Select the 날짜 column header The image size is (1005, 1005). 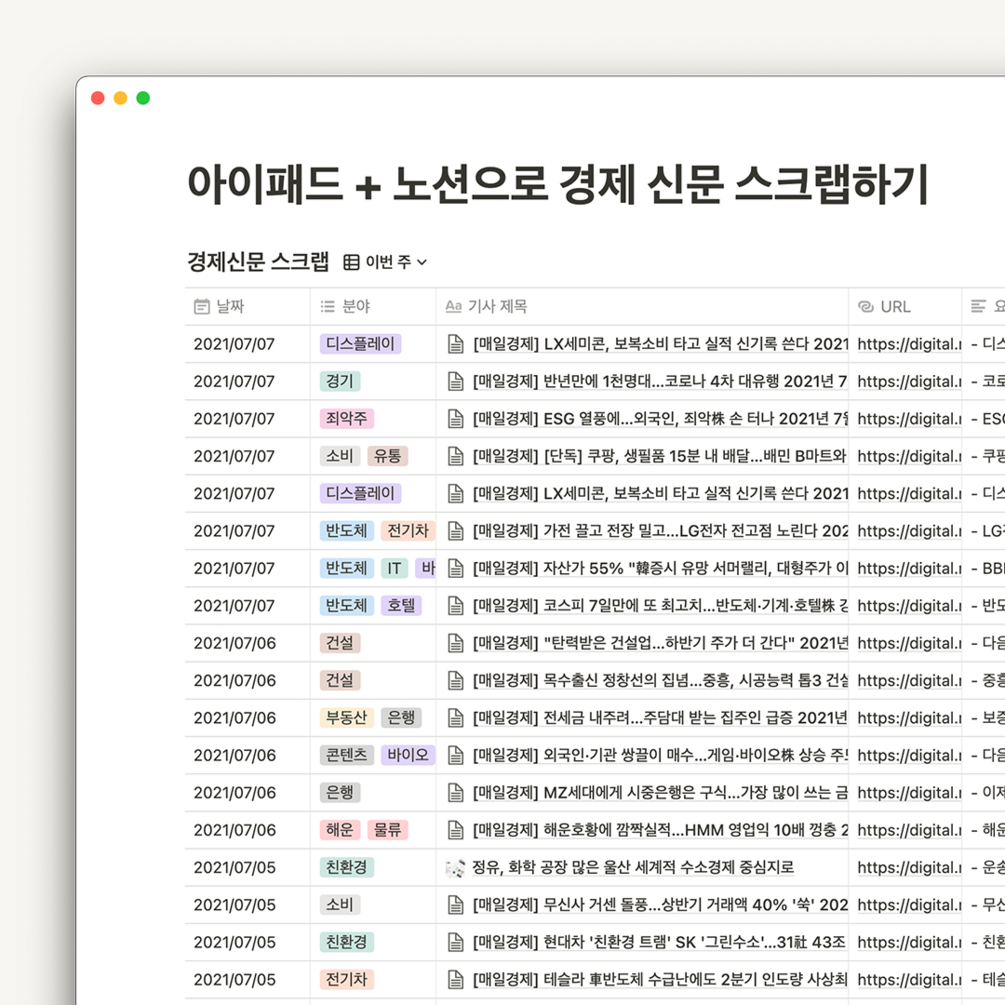coord(247,306)
